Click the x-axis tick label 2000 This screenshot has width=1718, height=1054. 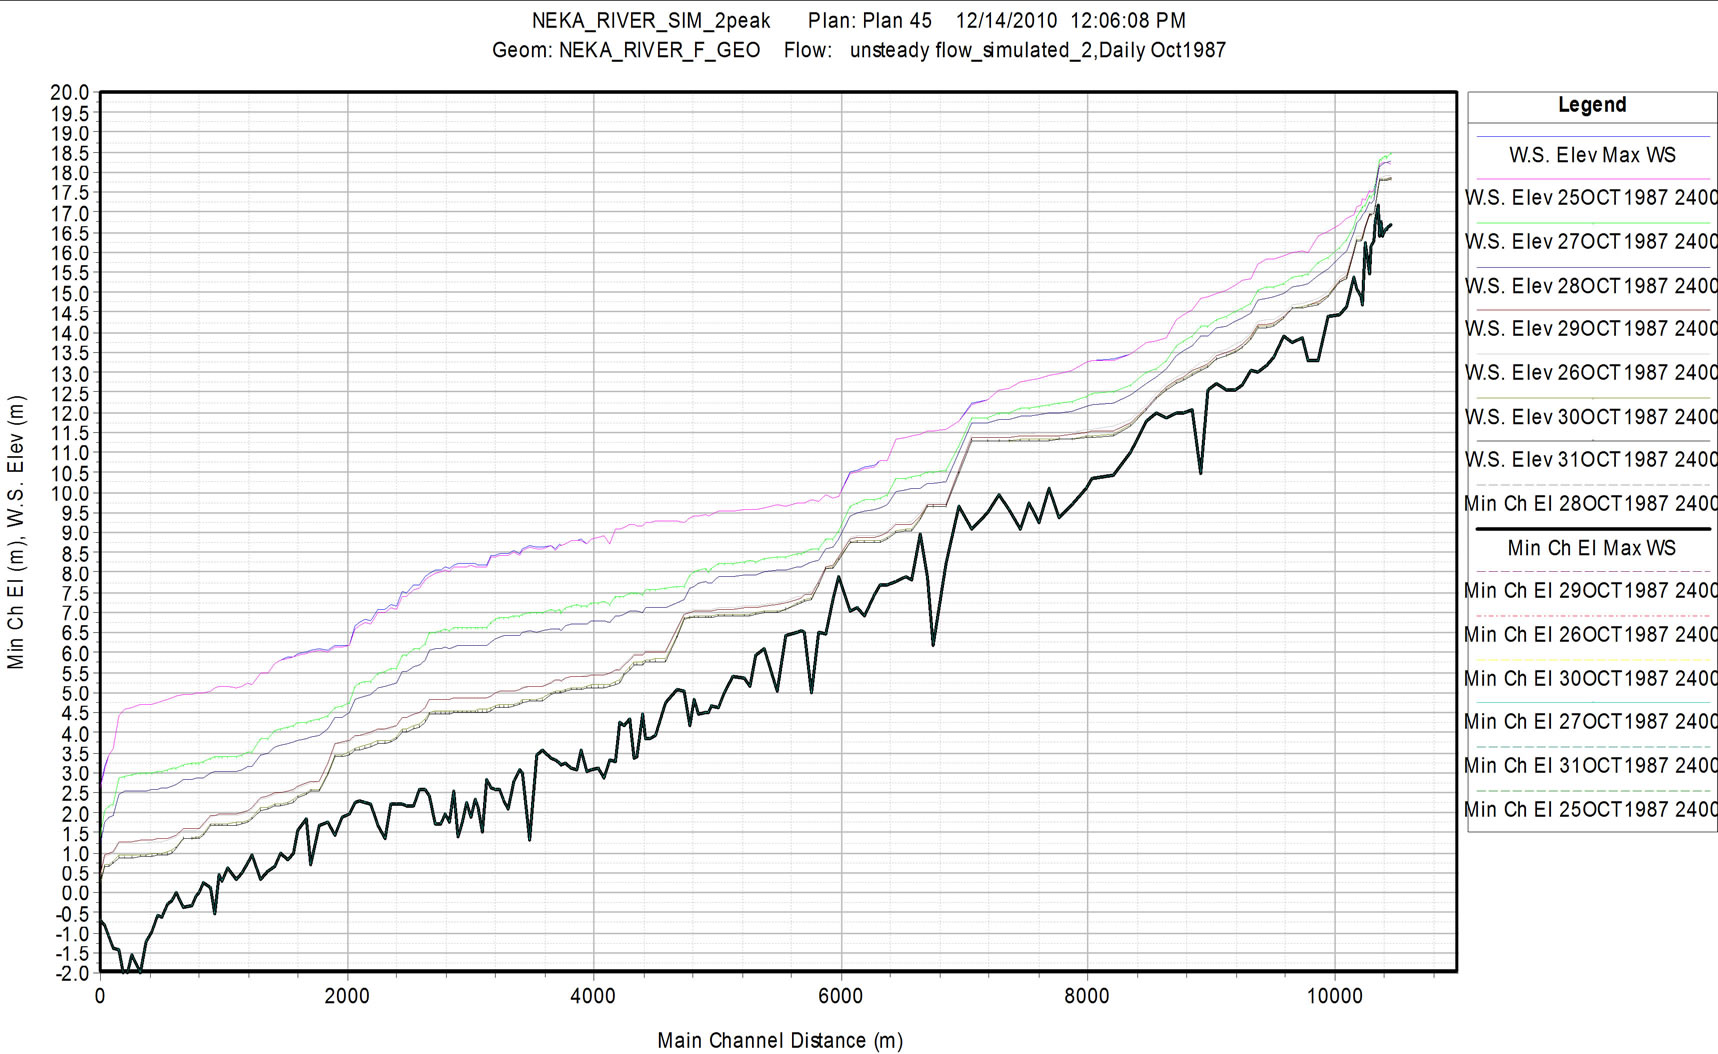[347, 996]
